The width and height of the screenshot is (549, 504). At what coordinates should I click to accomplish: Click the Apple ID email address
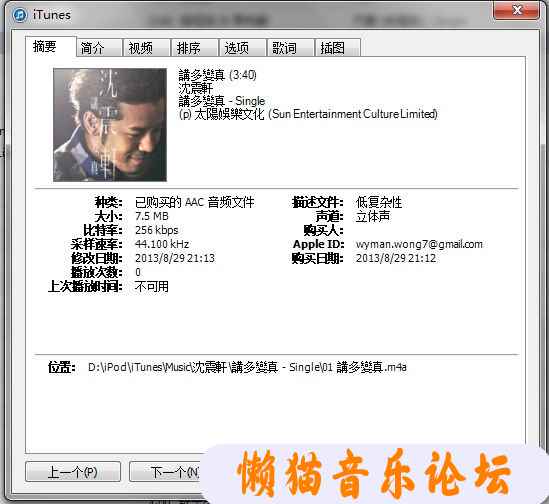pyautogui.click(x=419, y=244)
